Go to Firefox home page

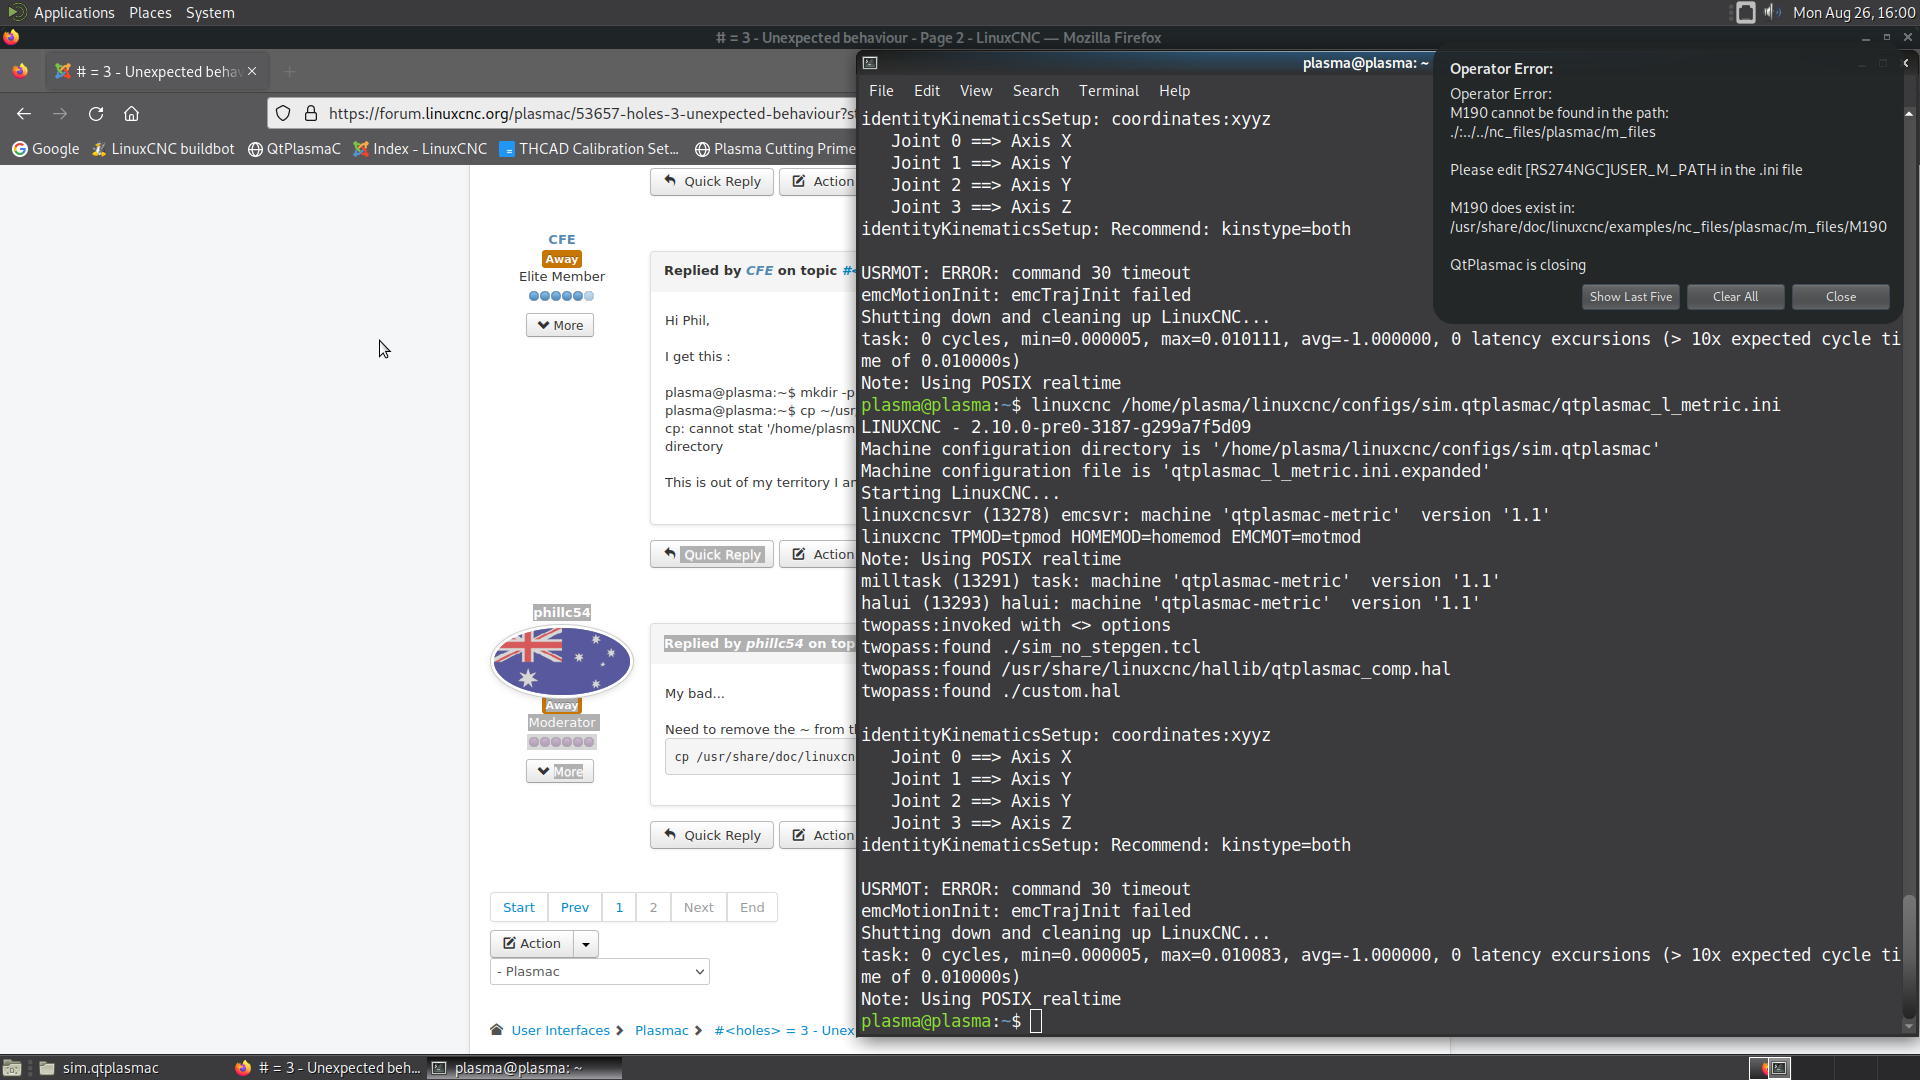pos(131,114)
